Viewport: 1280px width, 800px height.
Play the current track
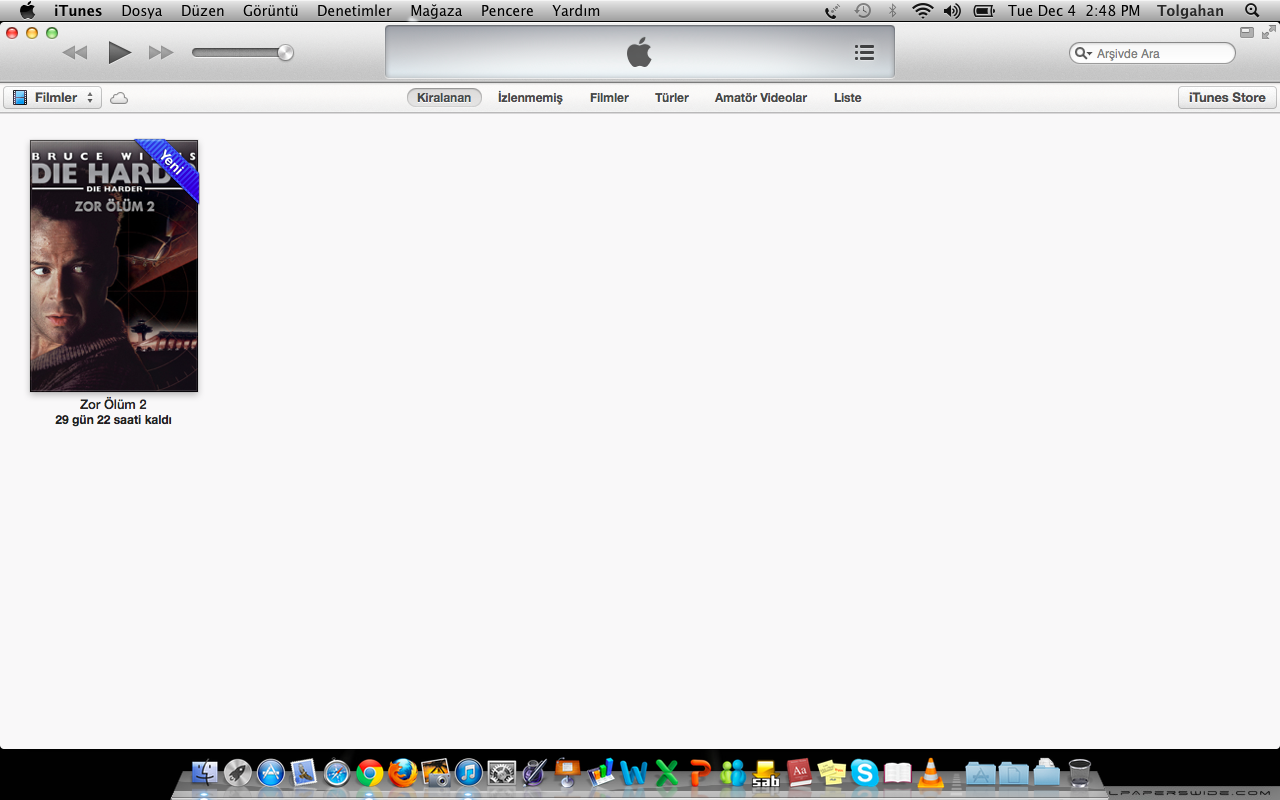click(120, 53)
